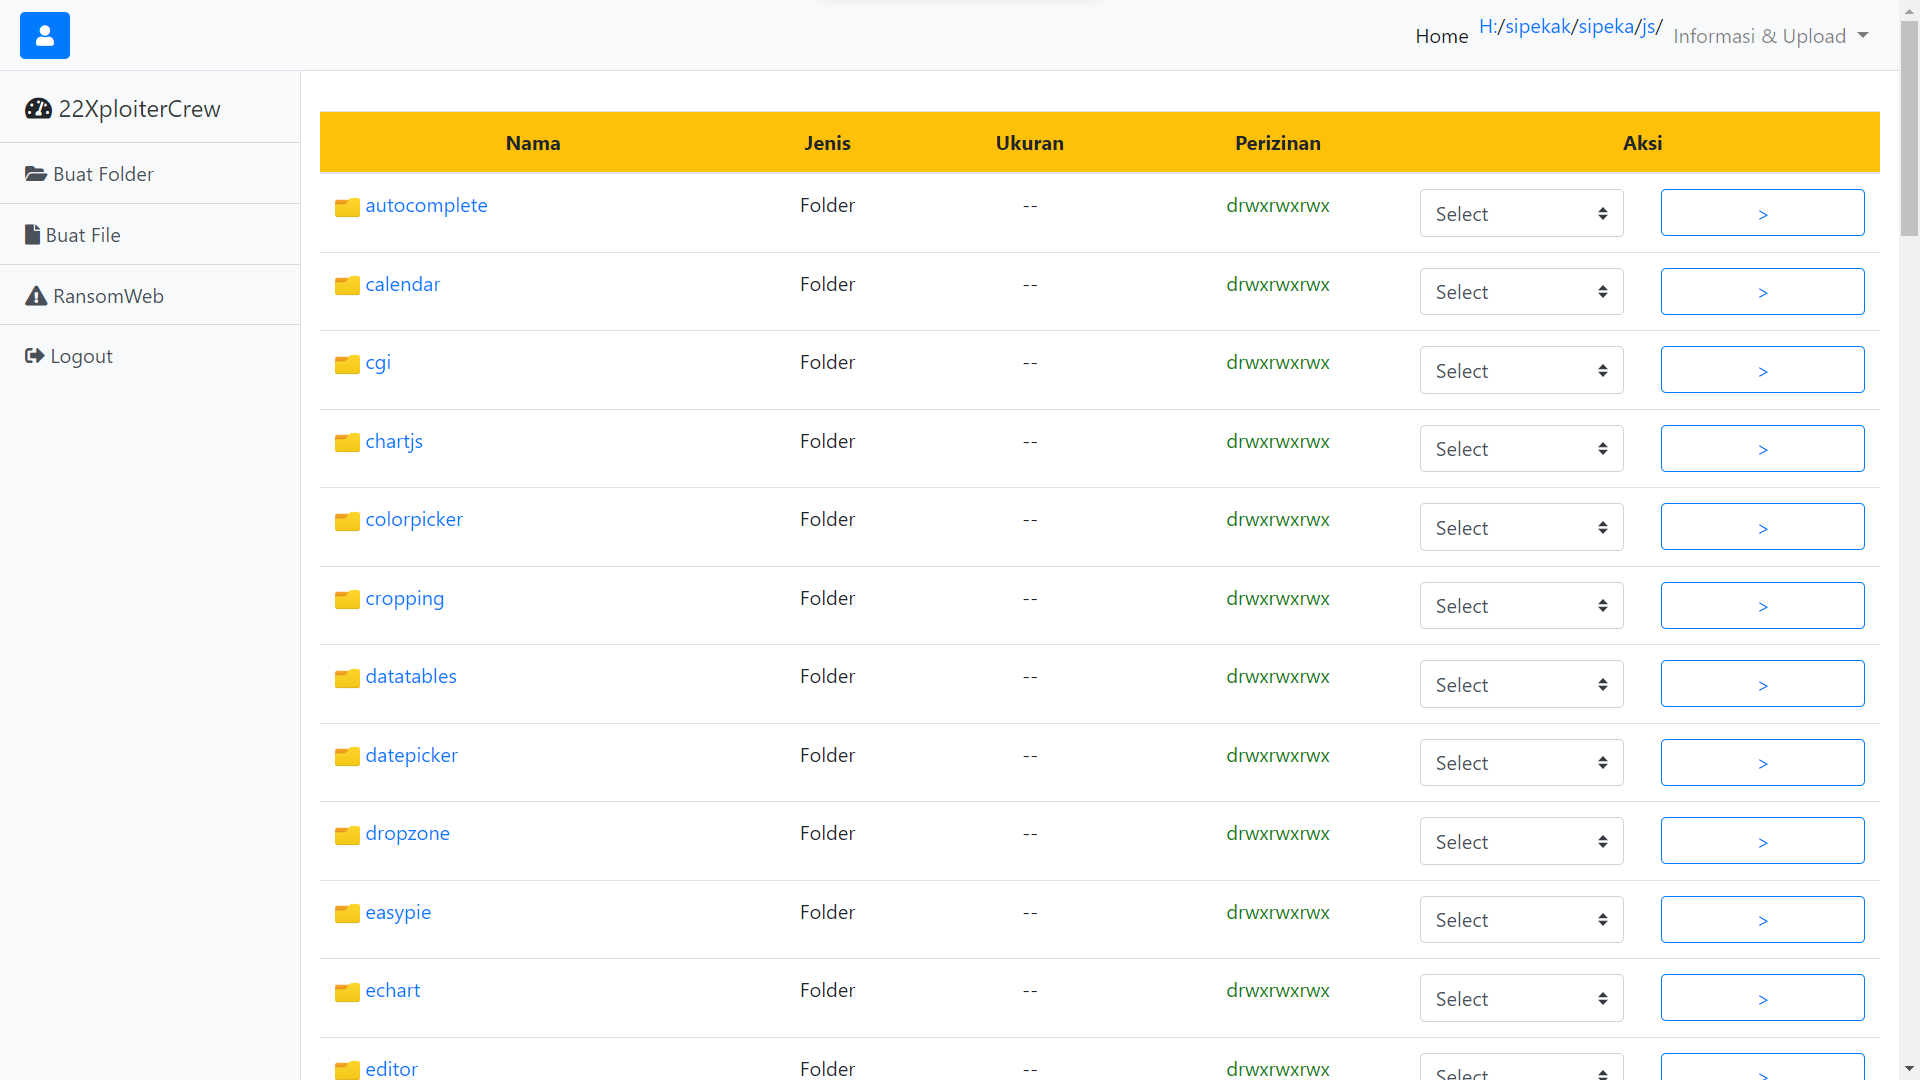
Task: Click the editor folder icon
Action: [x=347, y=1071]
